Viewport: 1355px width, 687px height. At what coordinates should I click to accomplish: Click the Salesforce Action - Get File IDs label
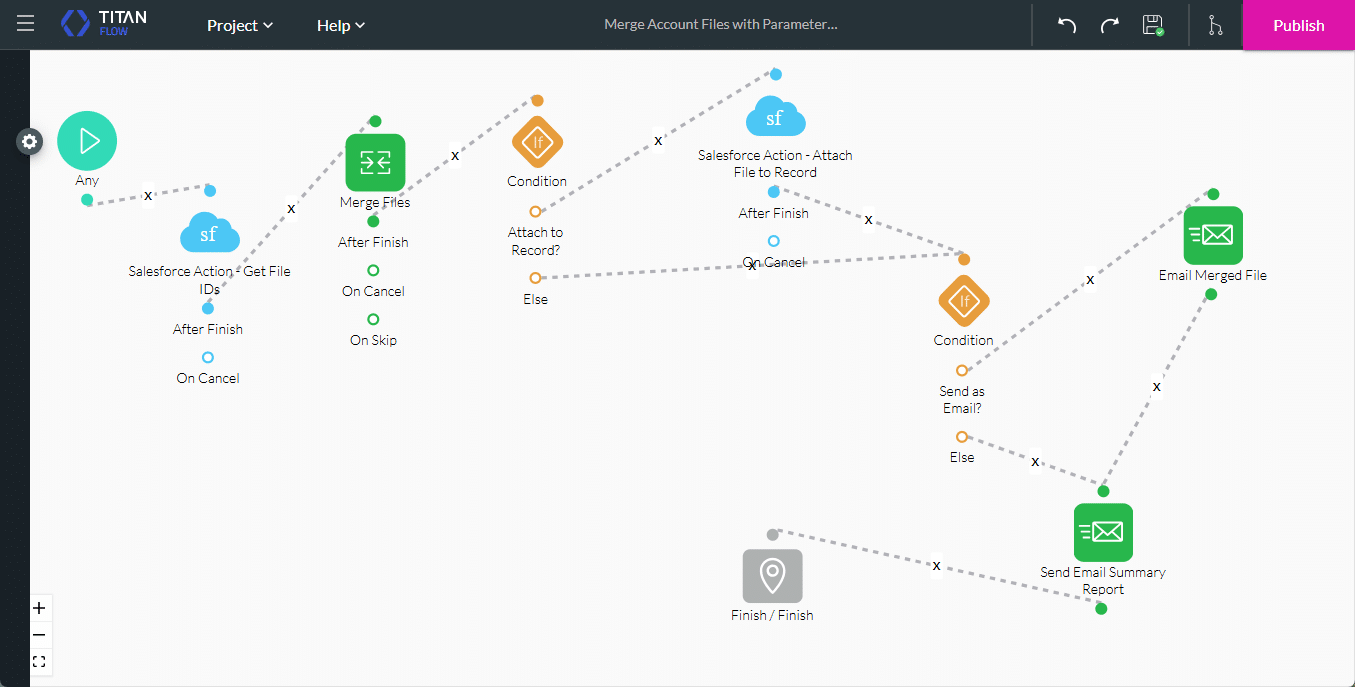pyautogui.click(x=209, y=279)
